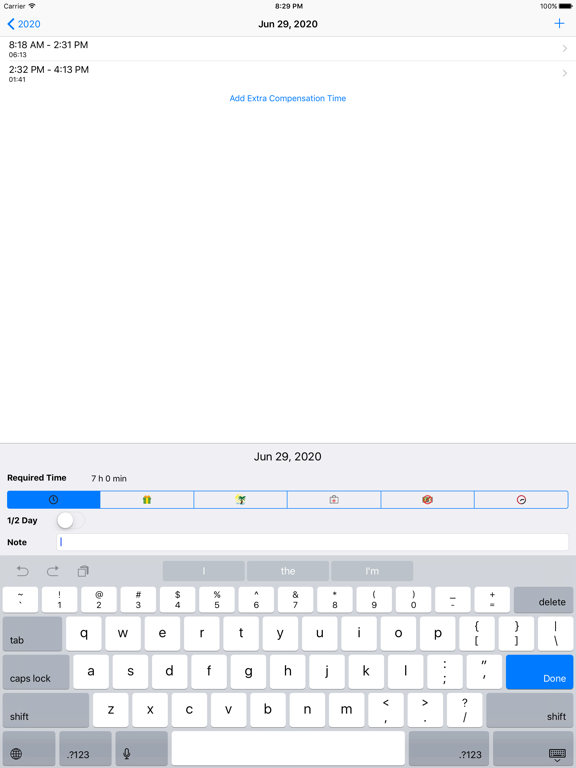Tap the right shift key

coord(529,710)
